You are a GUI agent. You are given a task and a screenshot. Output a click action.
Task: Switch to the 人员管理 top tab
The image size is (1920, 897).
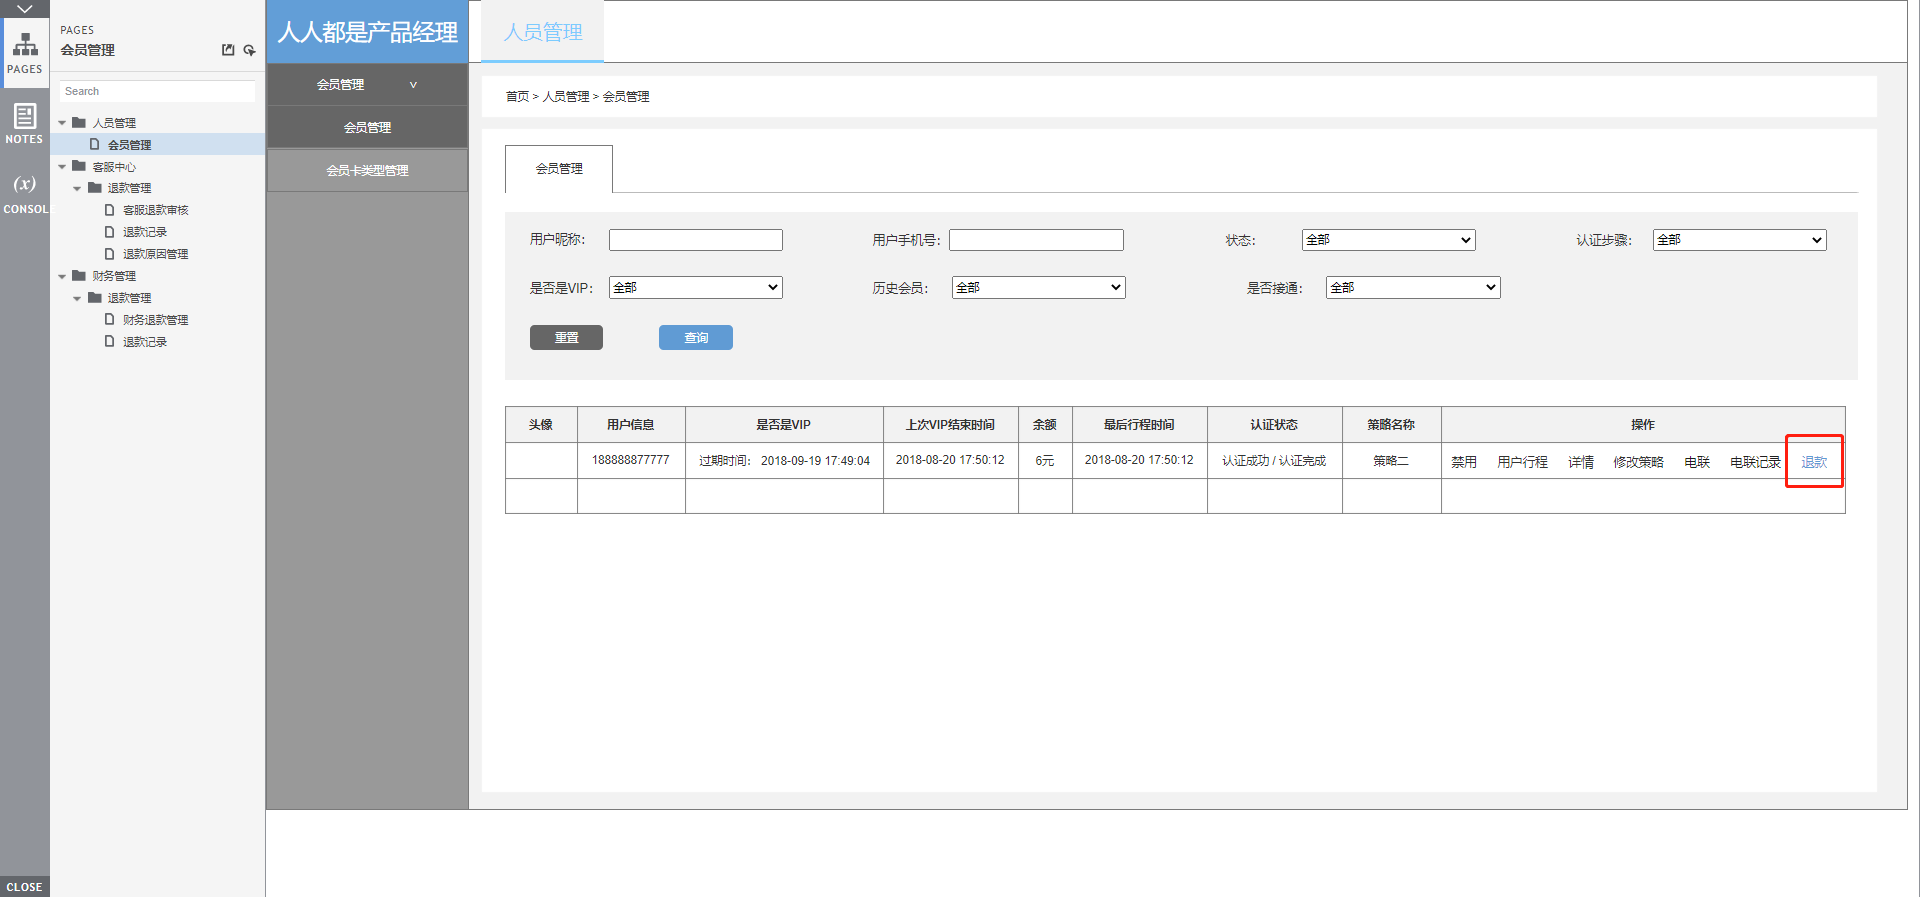pos(543,32)
